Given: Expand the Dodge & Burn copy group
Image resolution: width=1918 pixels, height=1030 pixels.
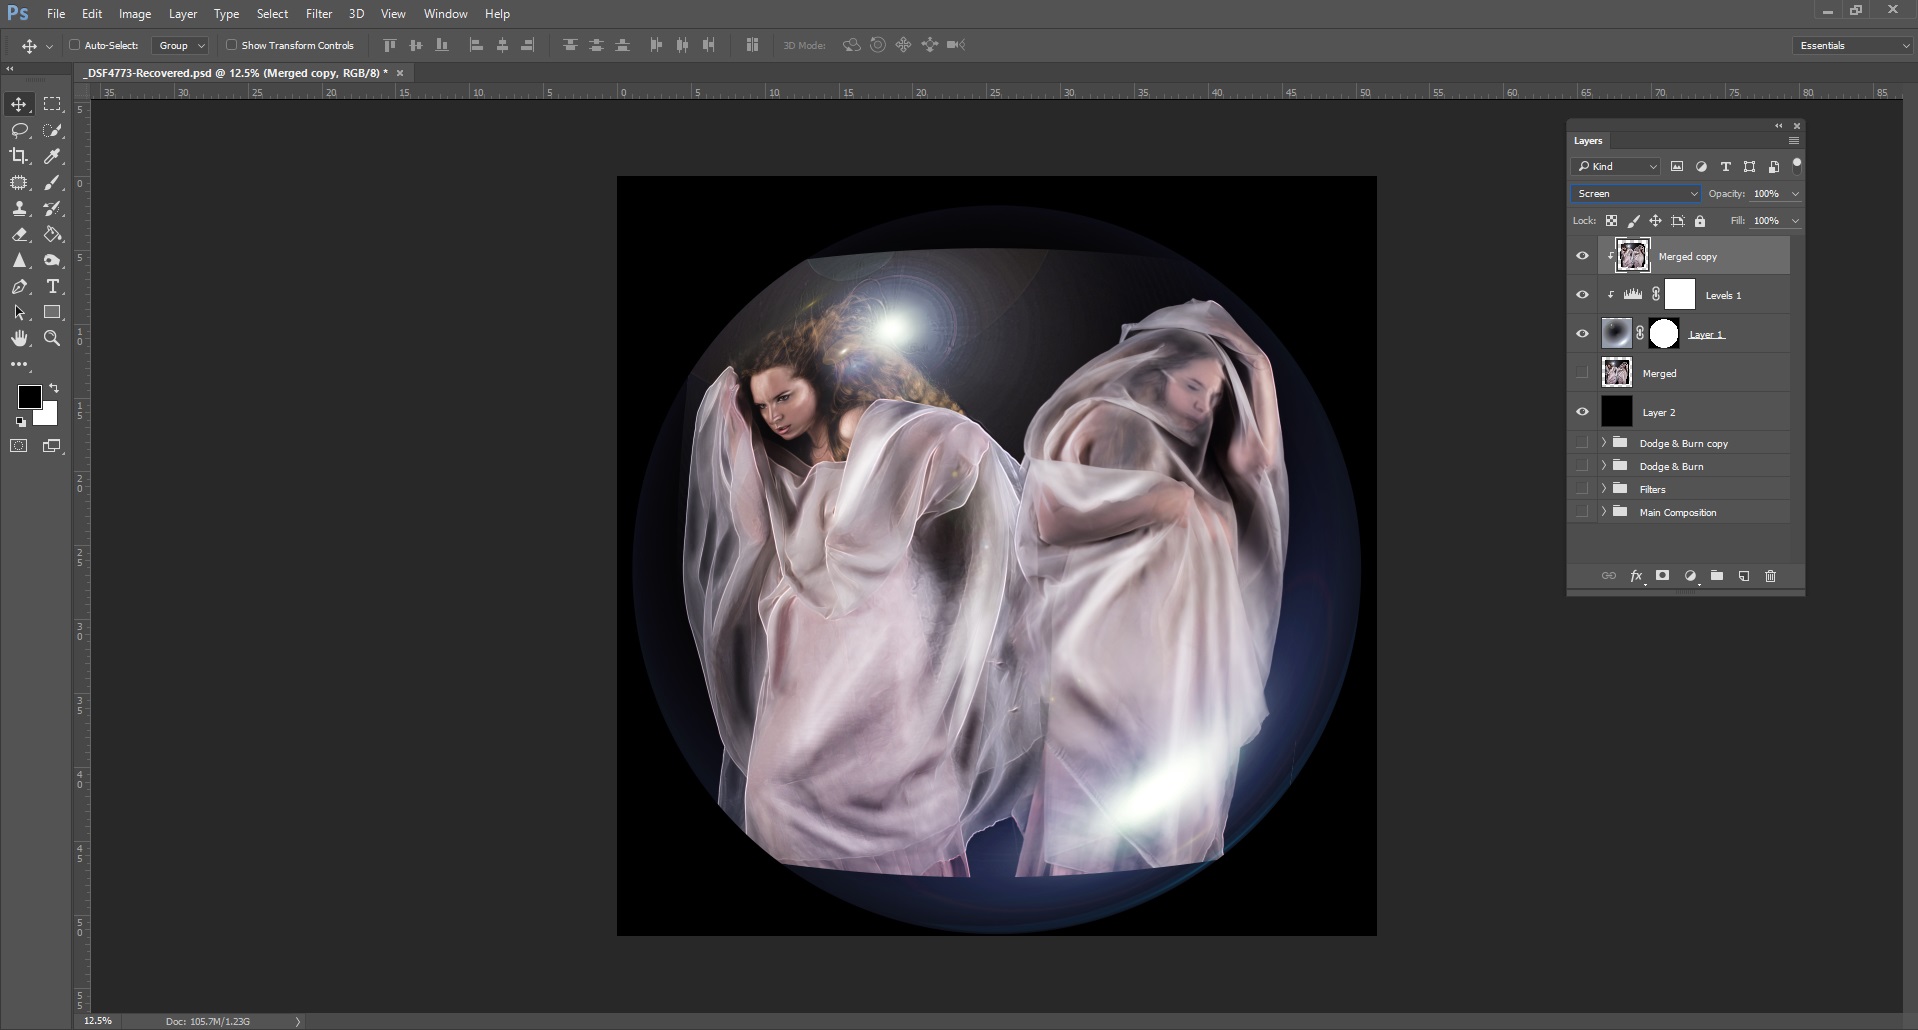Looking at the screenshot, I should coord(1605,442).
